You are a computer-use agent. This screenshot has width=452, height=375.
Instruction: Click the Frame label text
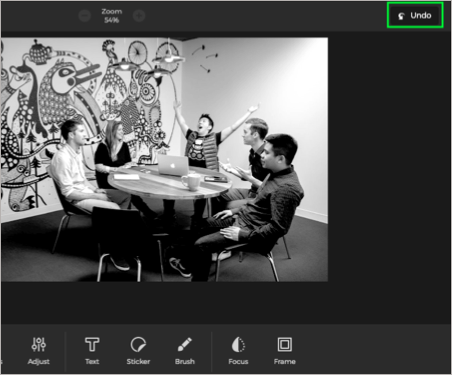[285, 361]
